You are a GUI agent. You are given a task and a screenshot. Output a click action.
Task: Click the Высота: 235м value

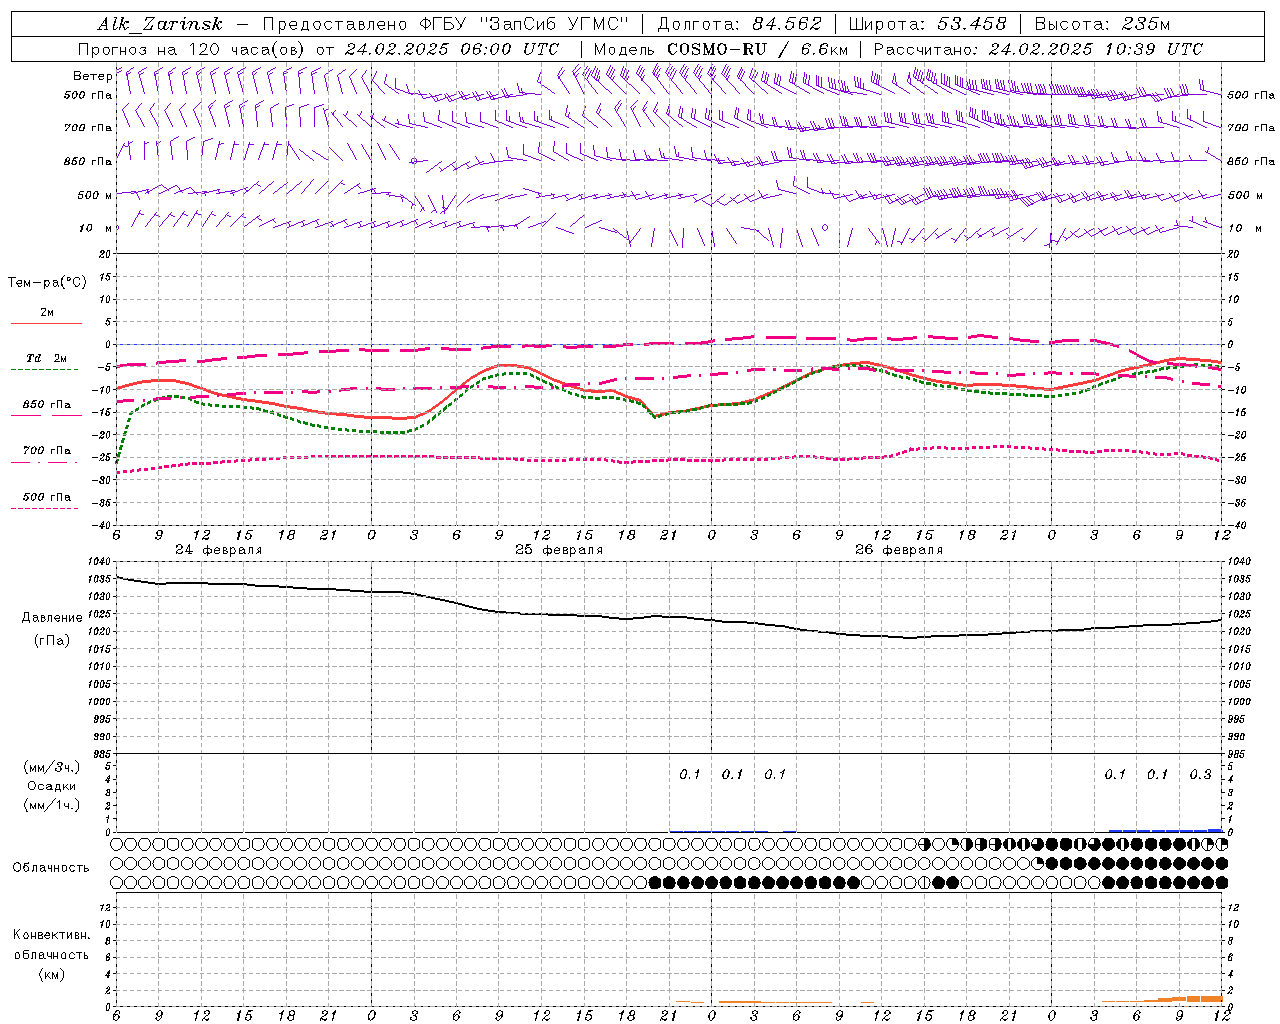pyautogui.click(x=1102, y=24)
